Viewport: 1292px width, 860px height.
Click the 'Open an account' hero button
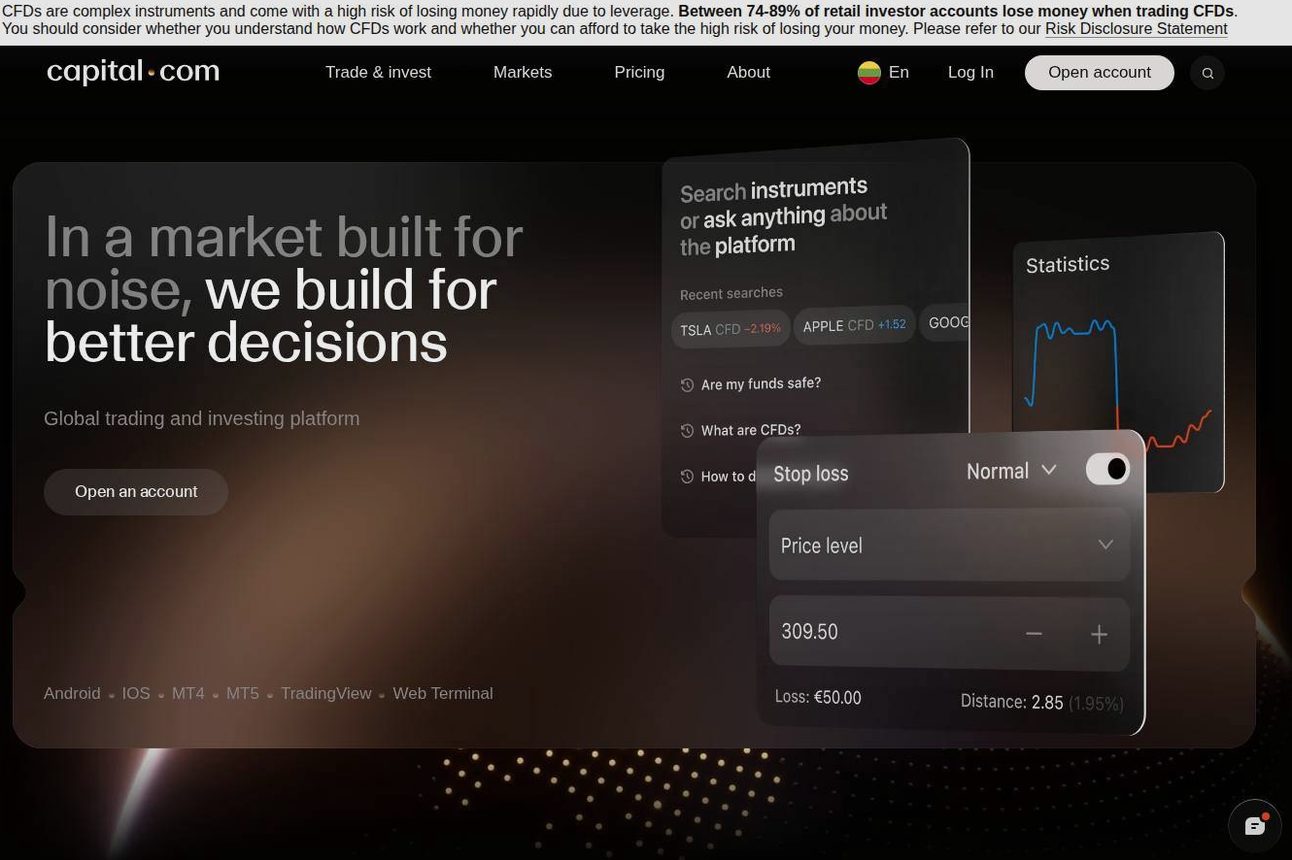pos(136,492)
